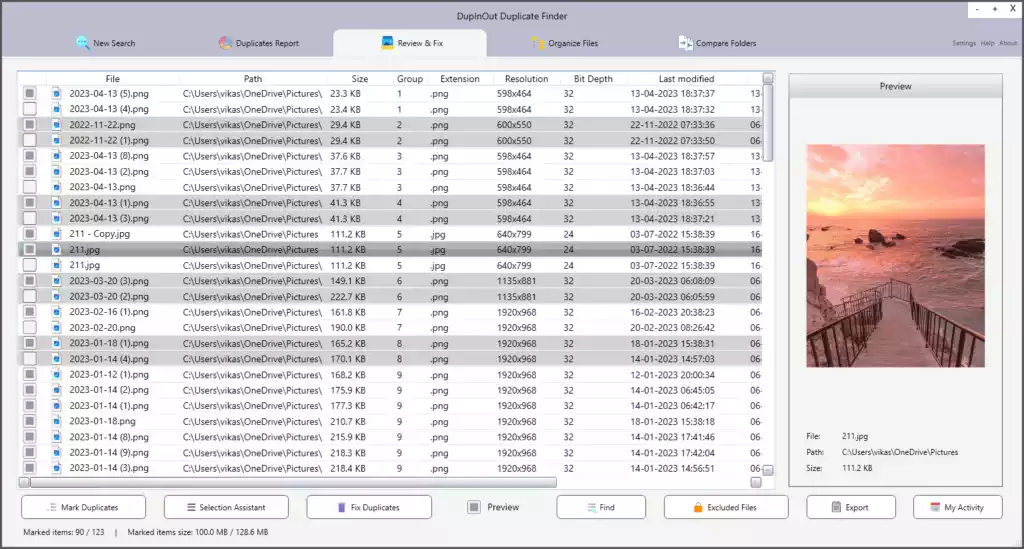Click the lock icon on Excluded Files
Screen dimensions: 1024x549
(x=698, y=508)
